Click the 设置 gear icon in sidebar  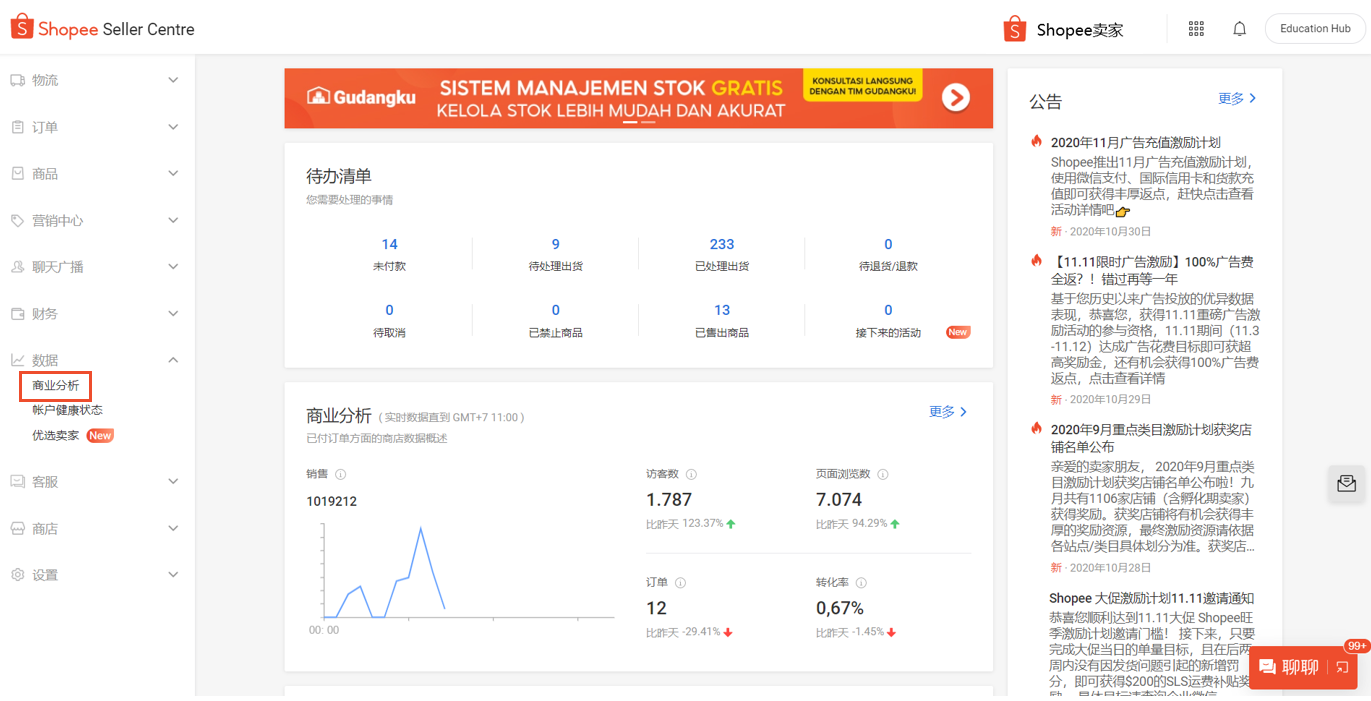17,575
